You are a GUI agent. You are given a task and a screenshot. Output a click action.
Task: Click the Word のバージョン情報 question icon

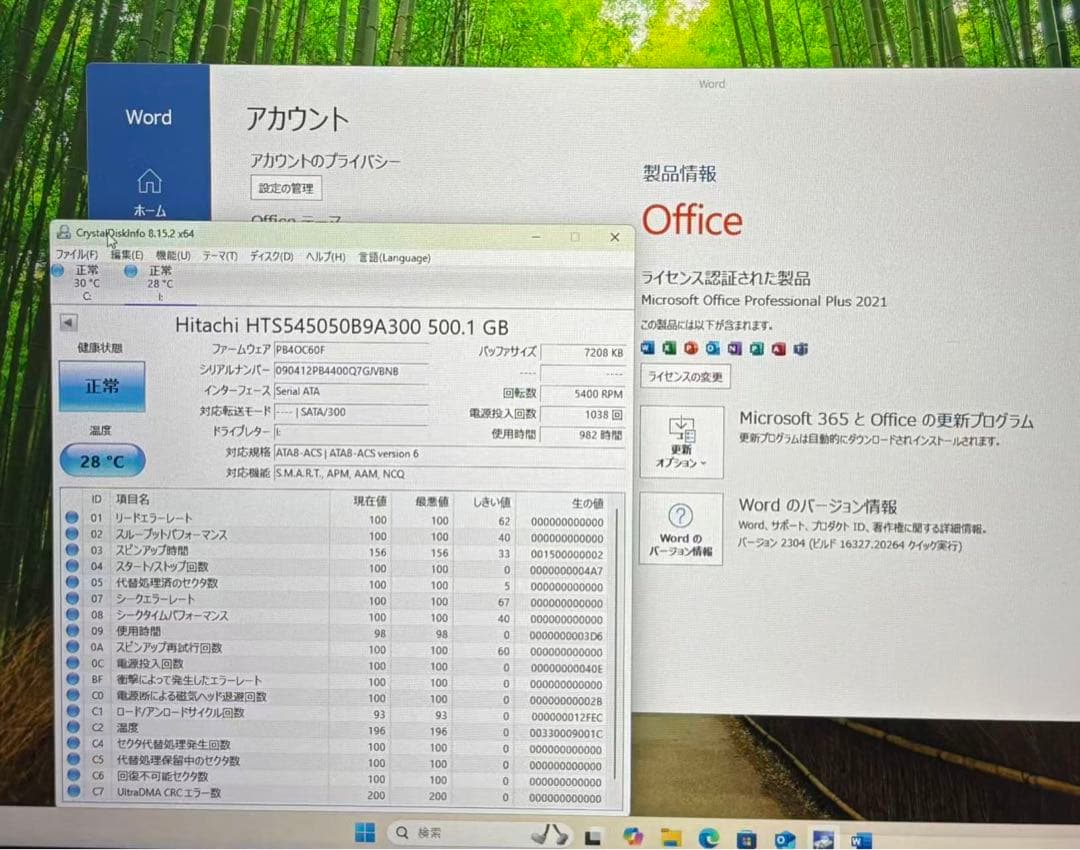pos(683,517)
